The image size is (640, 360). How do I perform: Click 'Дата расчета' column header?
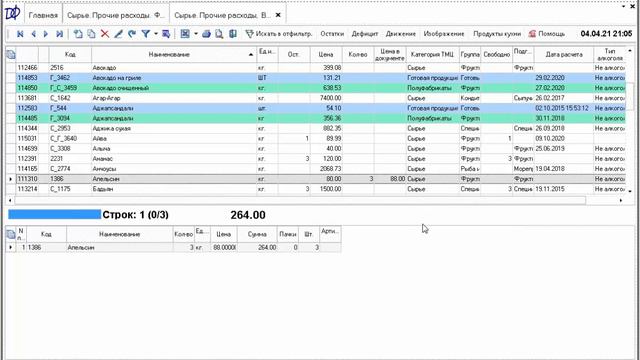click(564, 54)
